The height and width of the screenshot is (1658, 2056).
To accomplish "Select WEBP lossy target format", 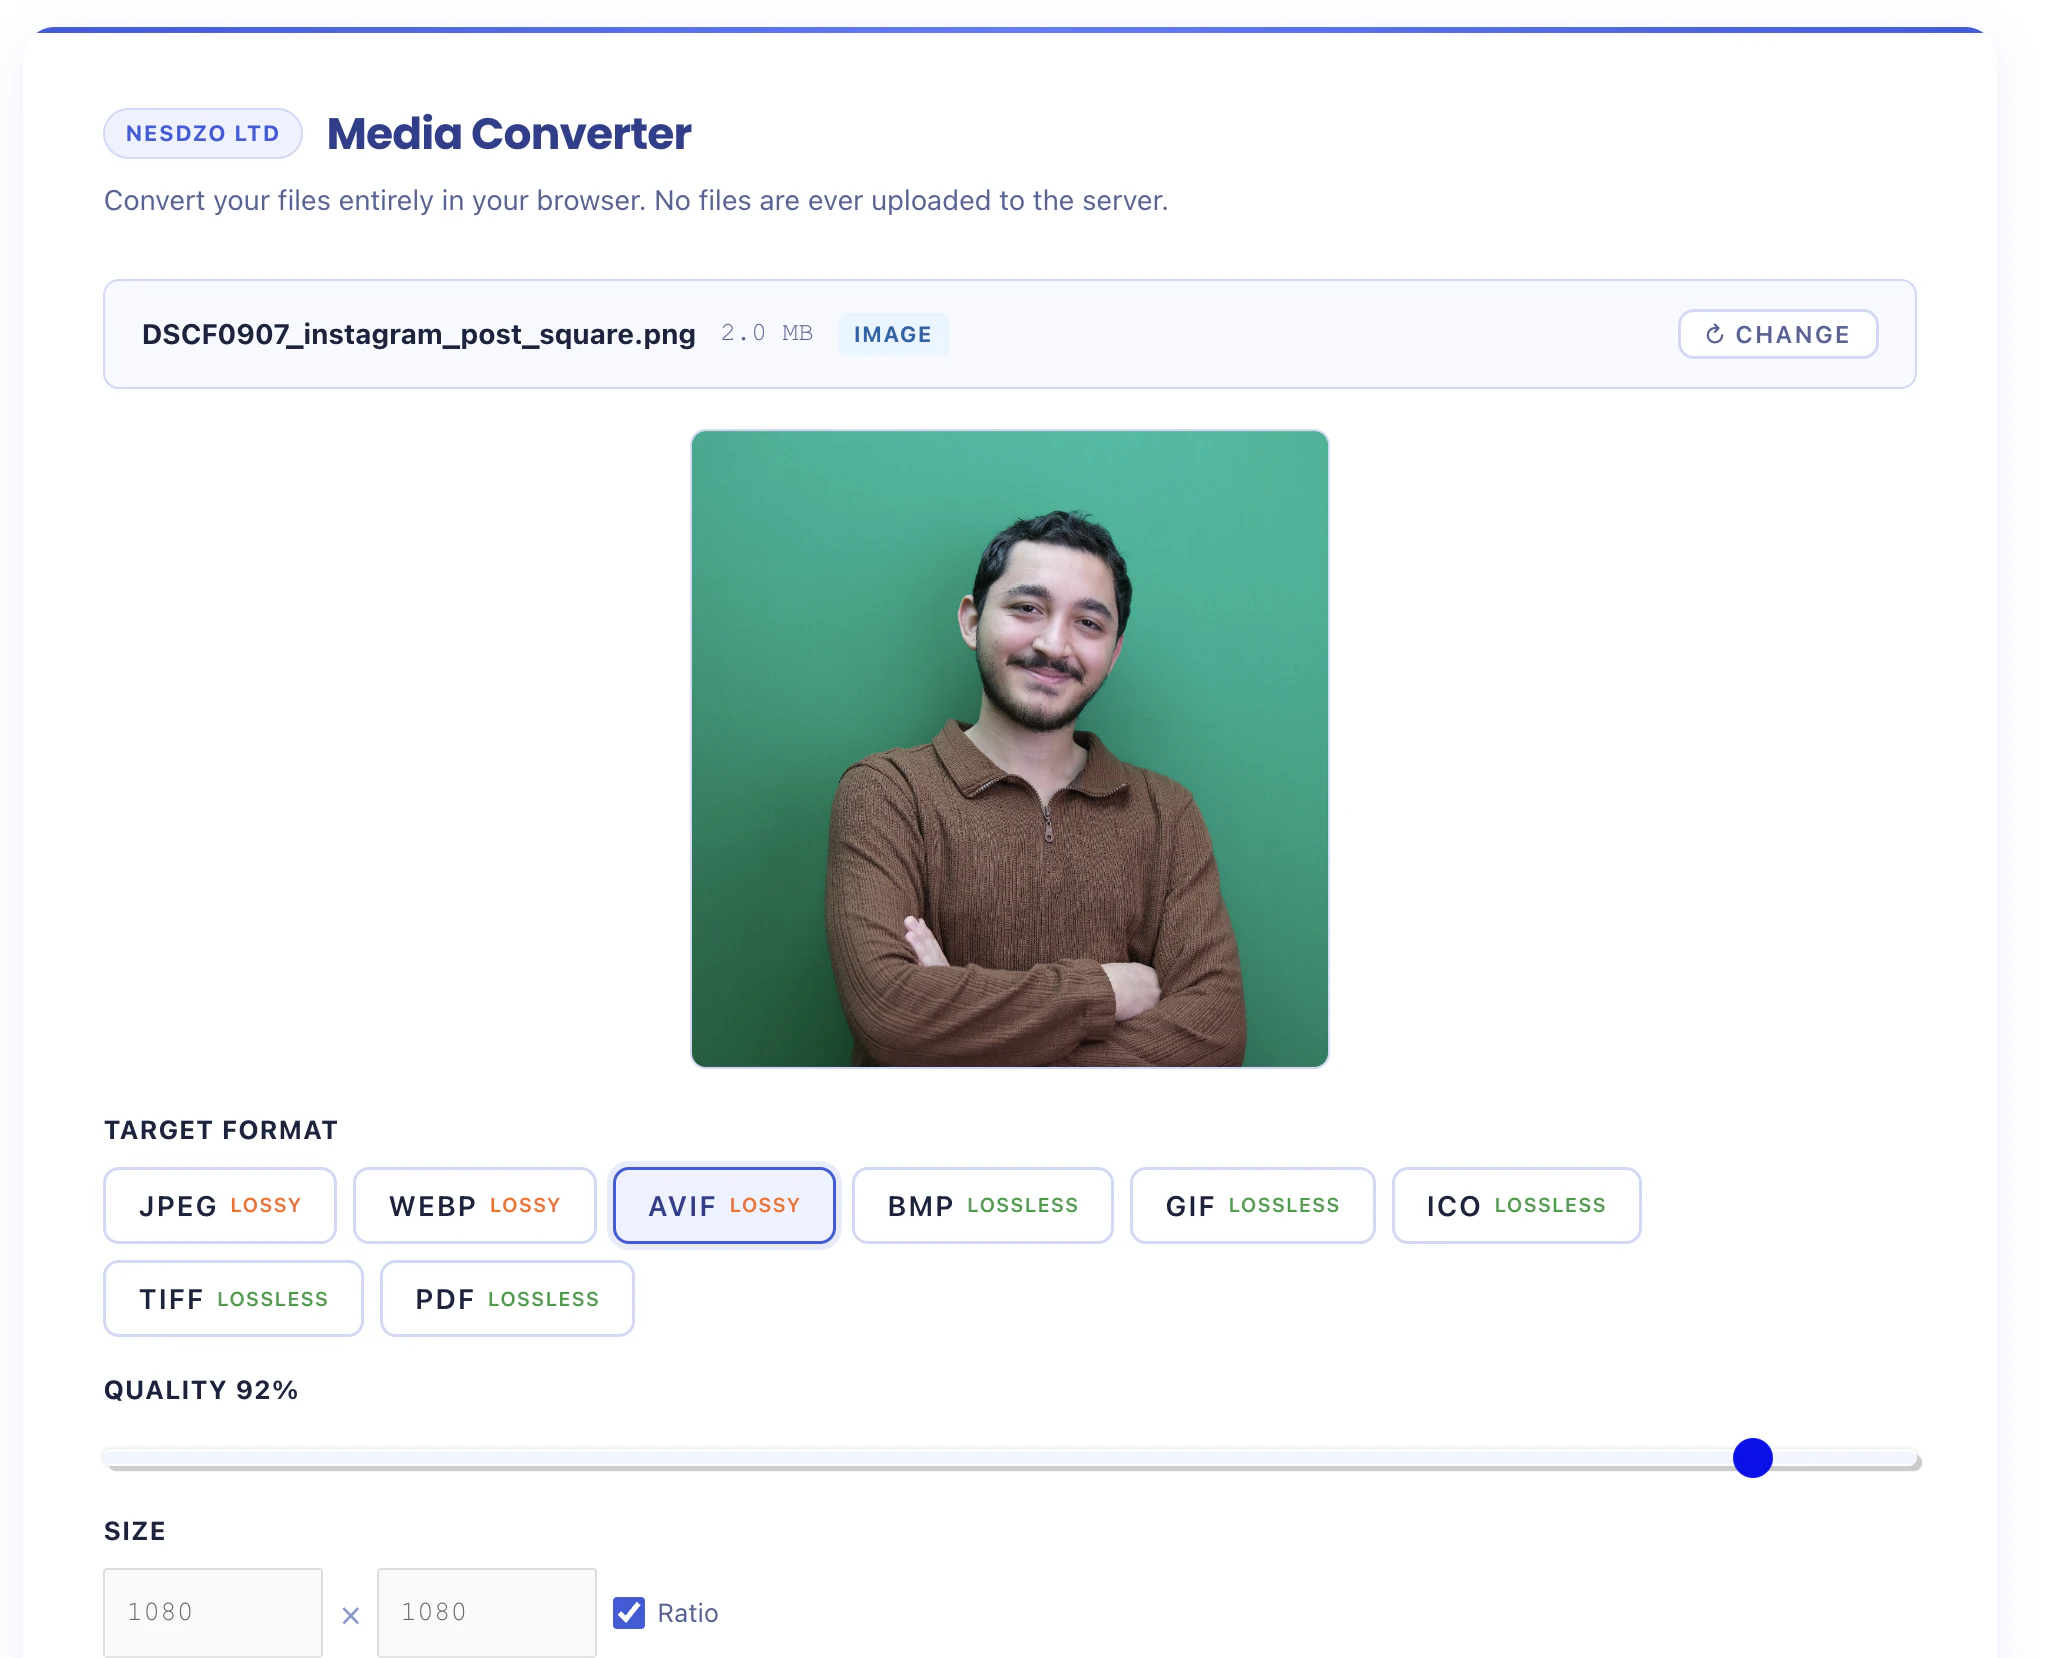I will pyautogui.click(x=474, y=1205).
